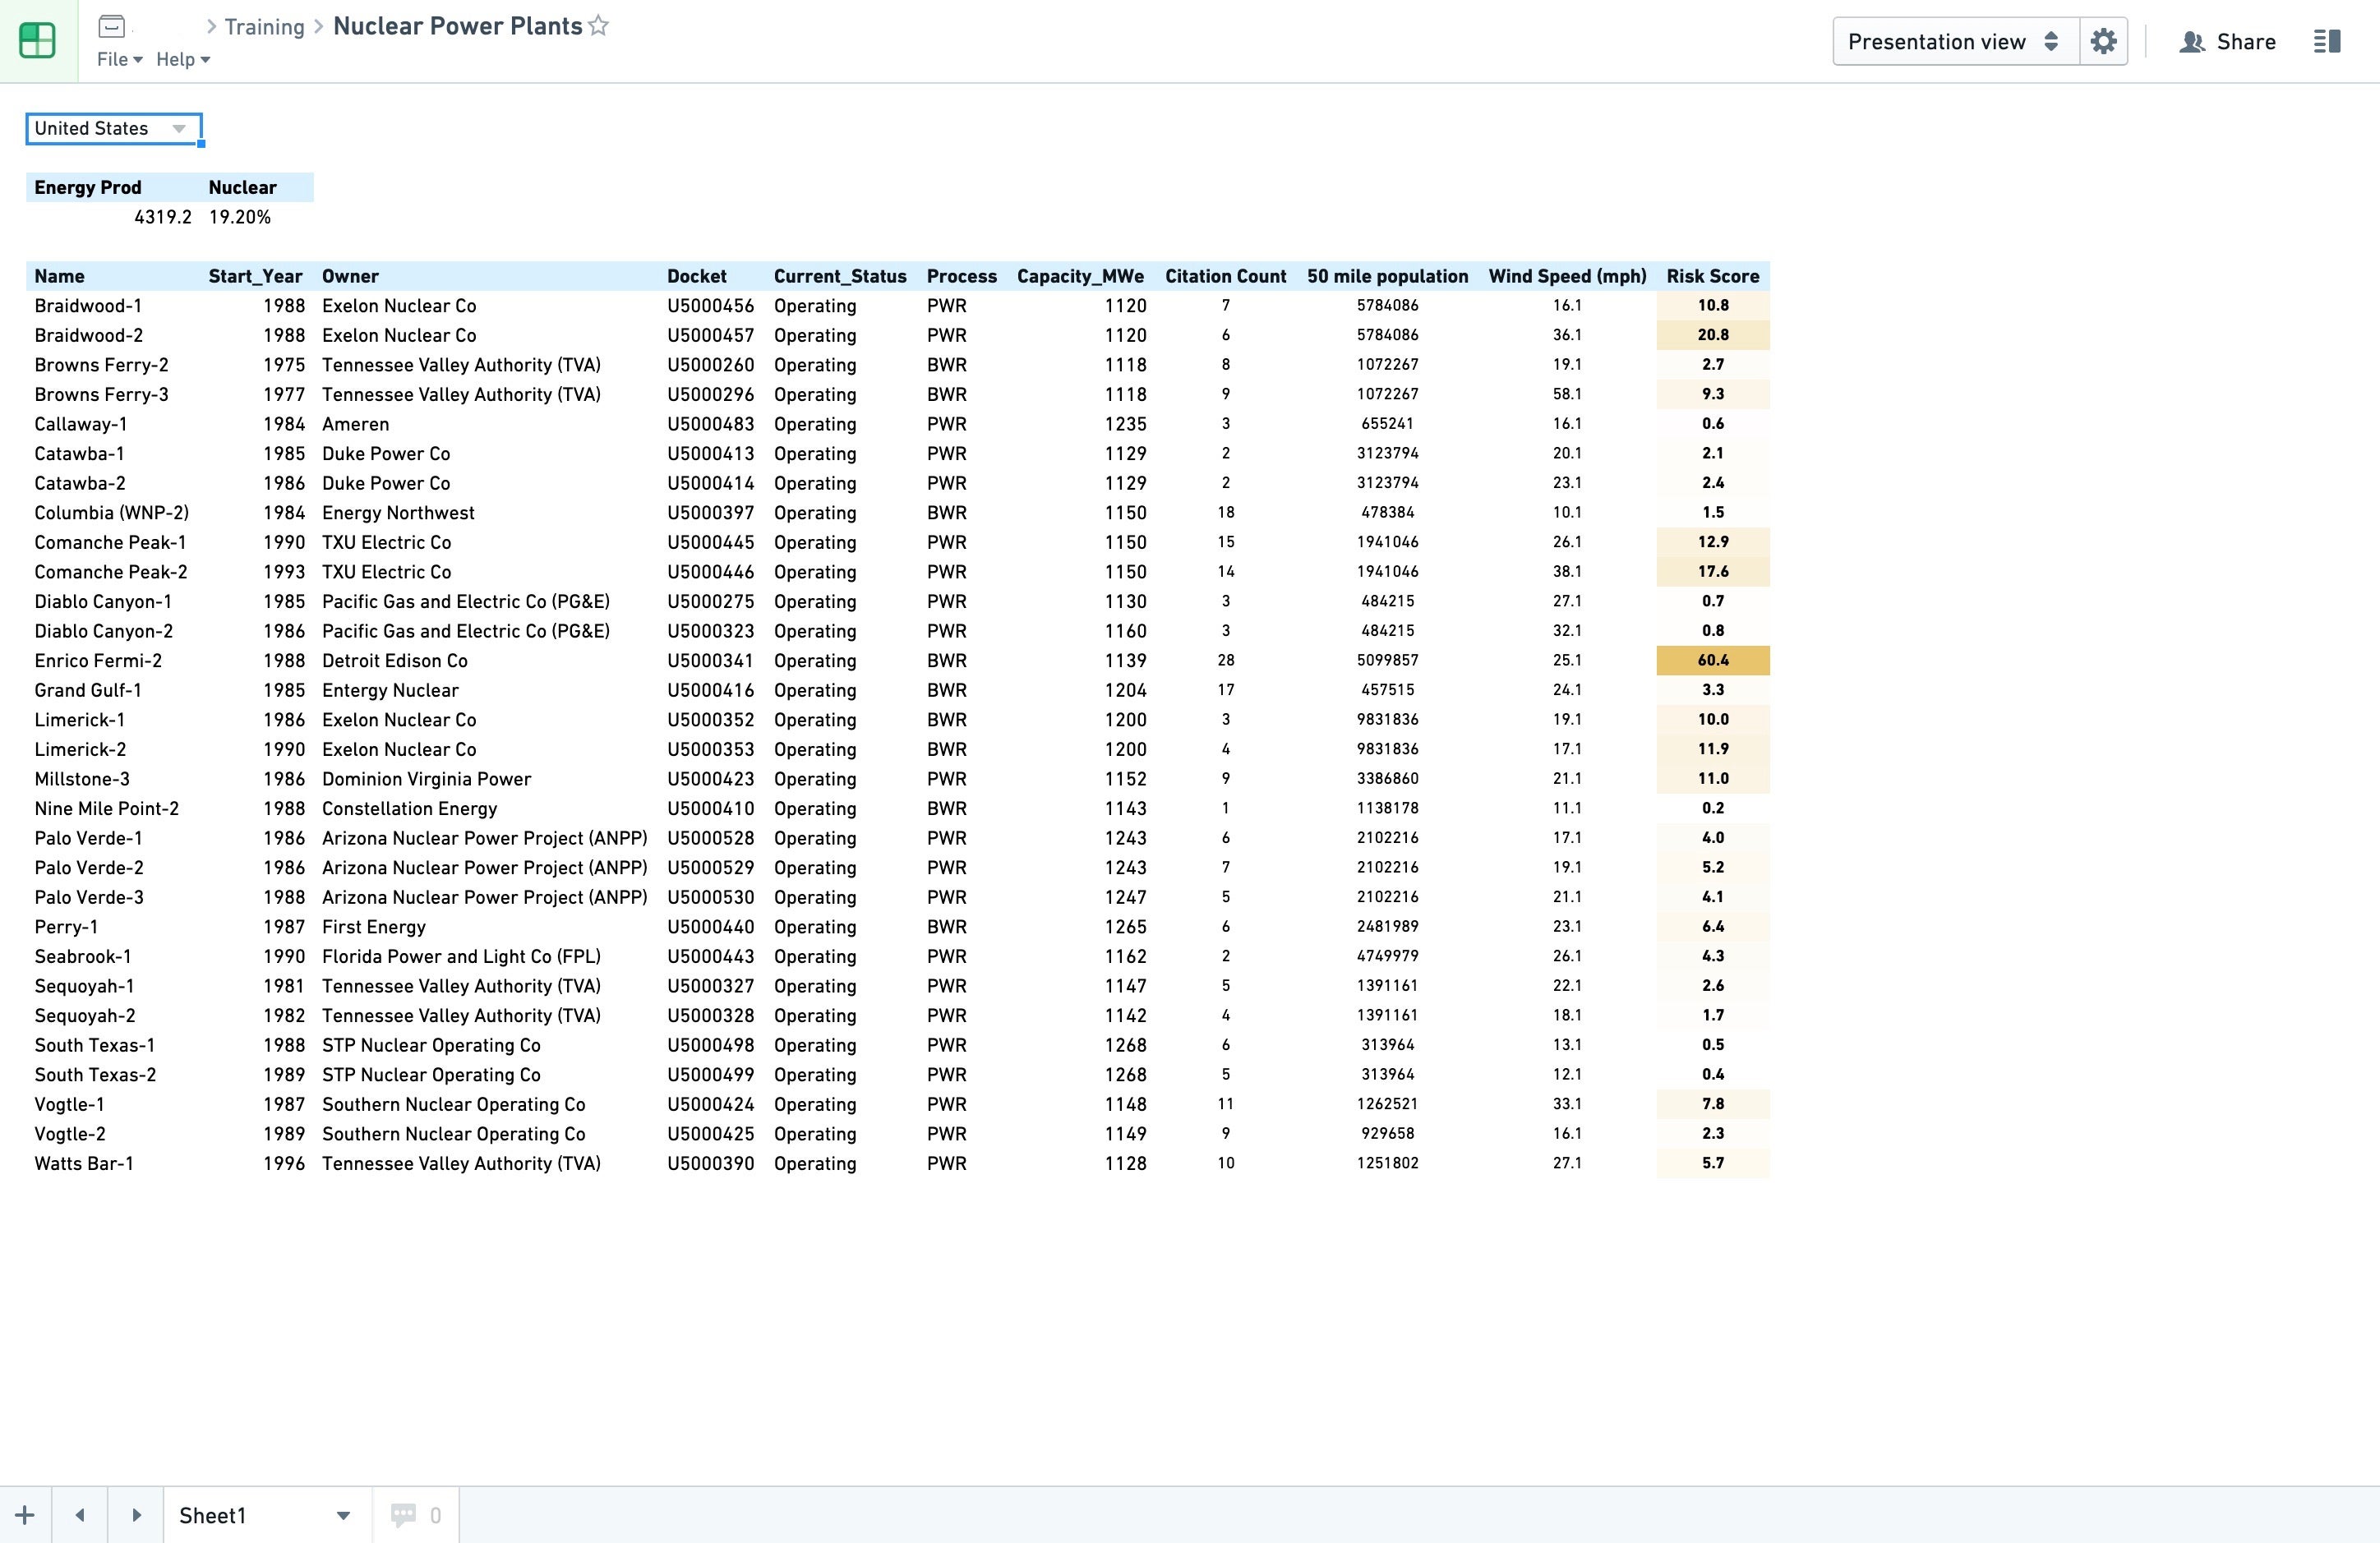The height and width of the screenshot is (1543, 2380).
Task: Select Energy Northwest owner cell
Action: [398, 512]
